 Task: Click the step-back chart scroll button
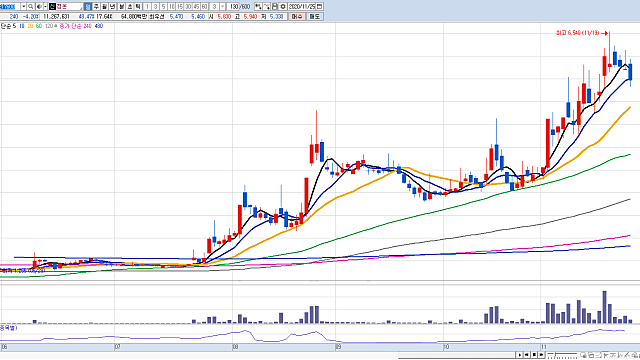(x=527, y=355)
